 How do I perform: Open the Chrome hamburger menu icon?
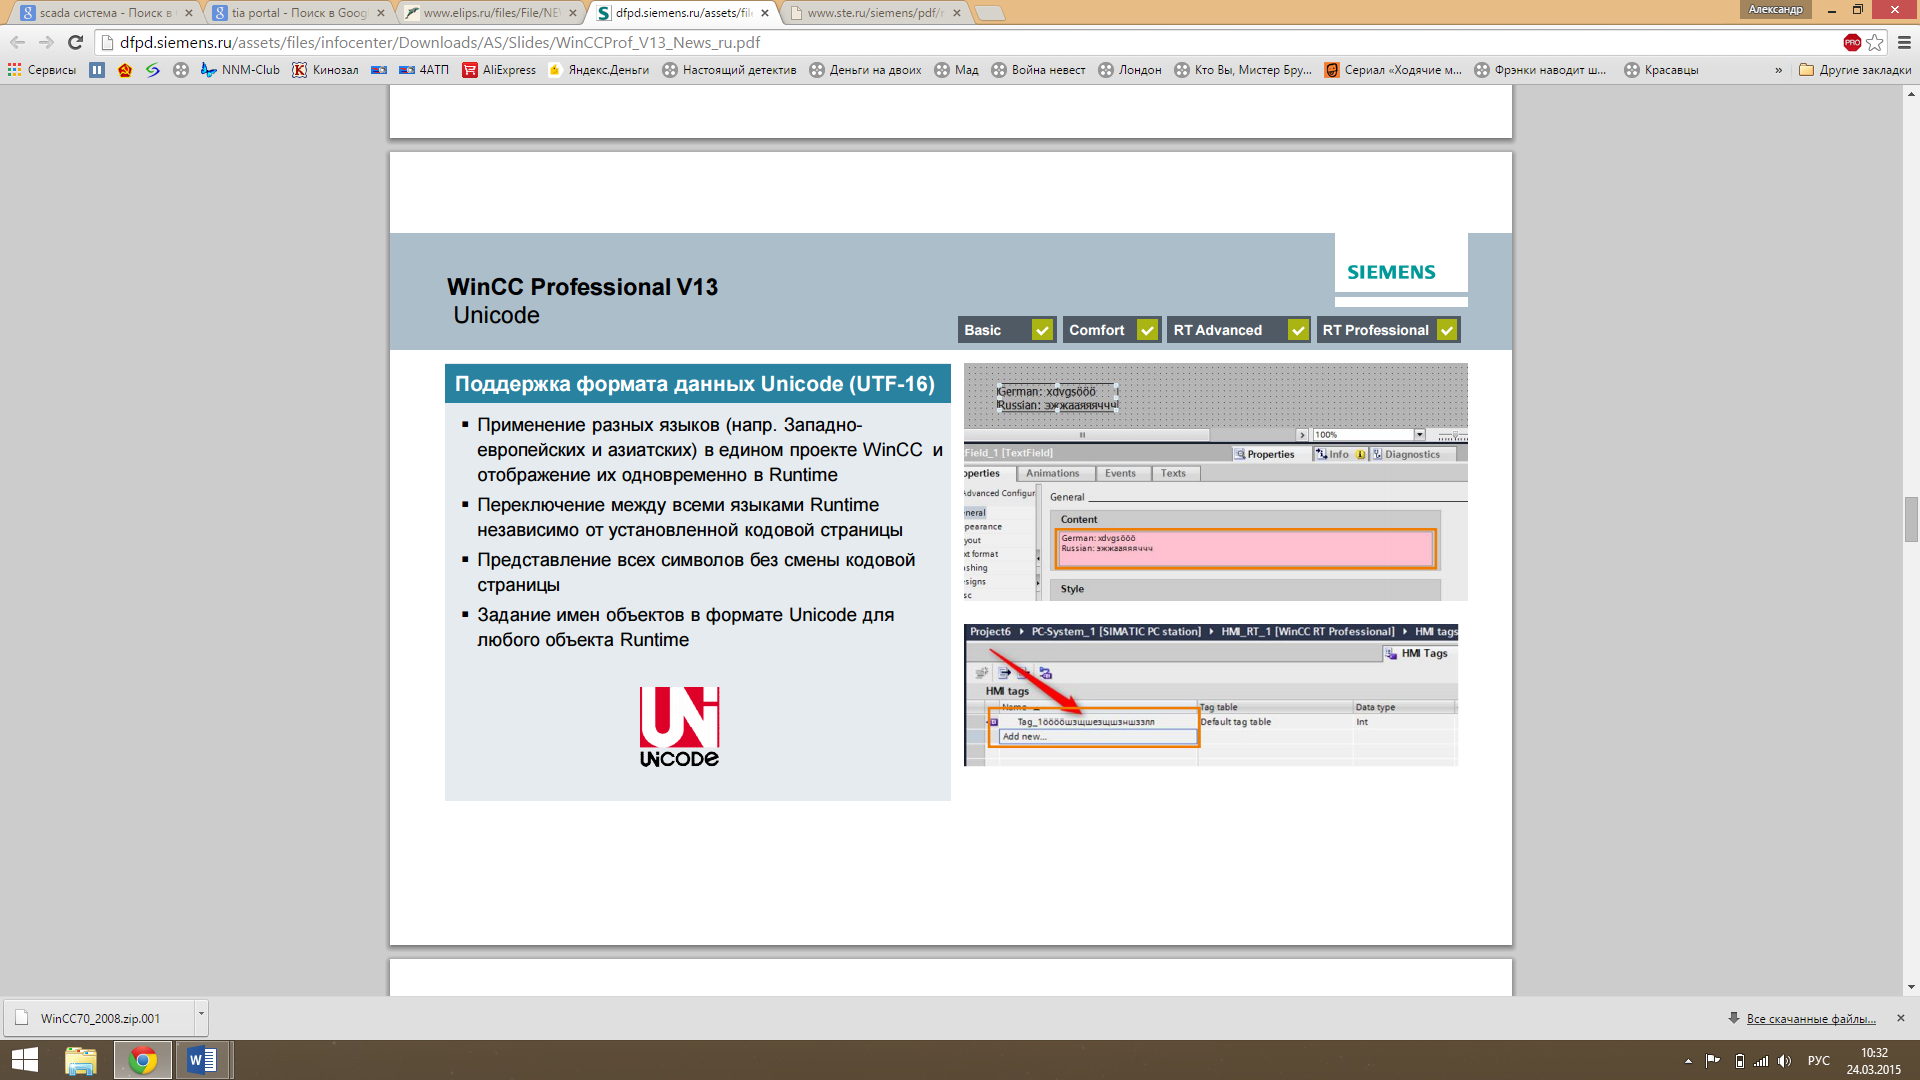1904,42
